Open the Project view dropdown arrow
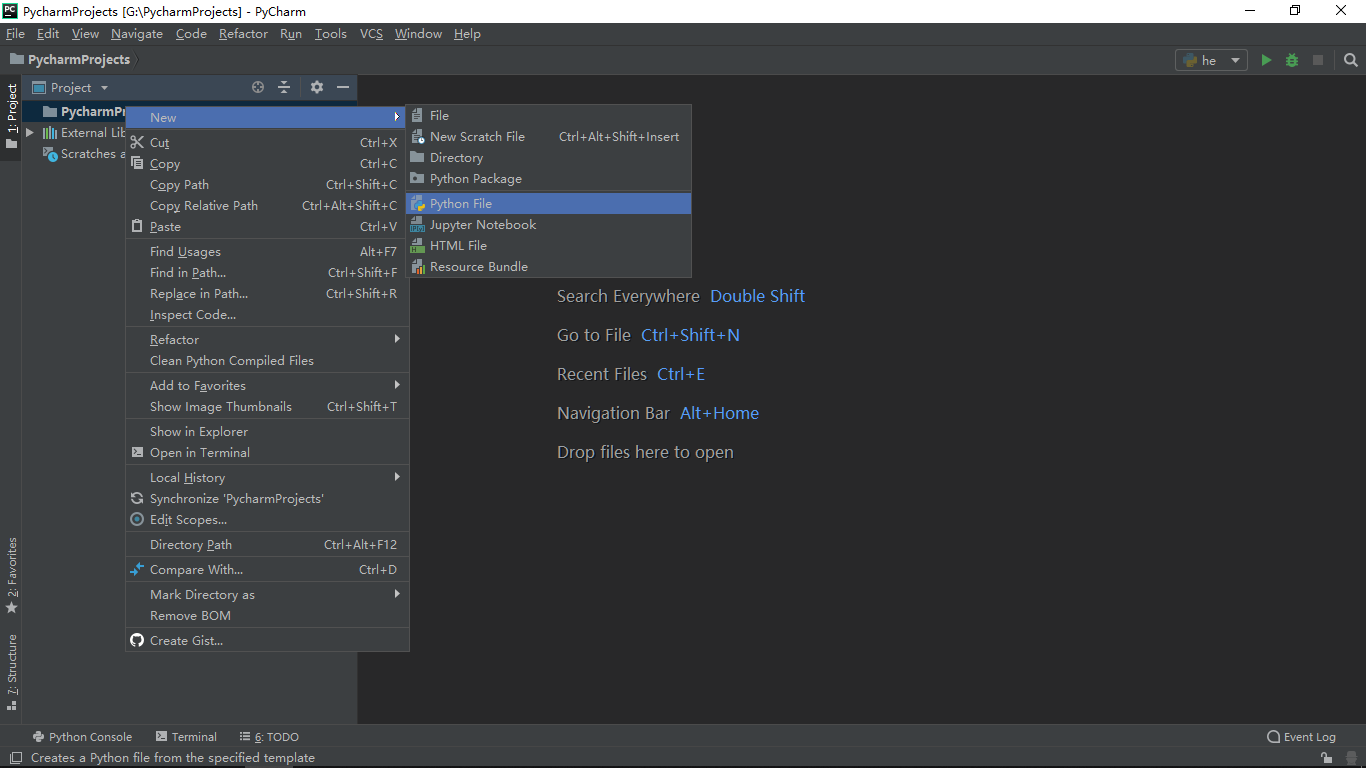 104,88
